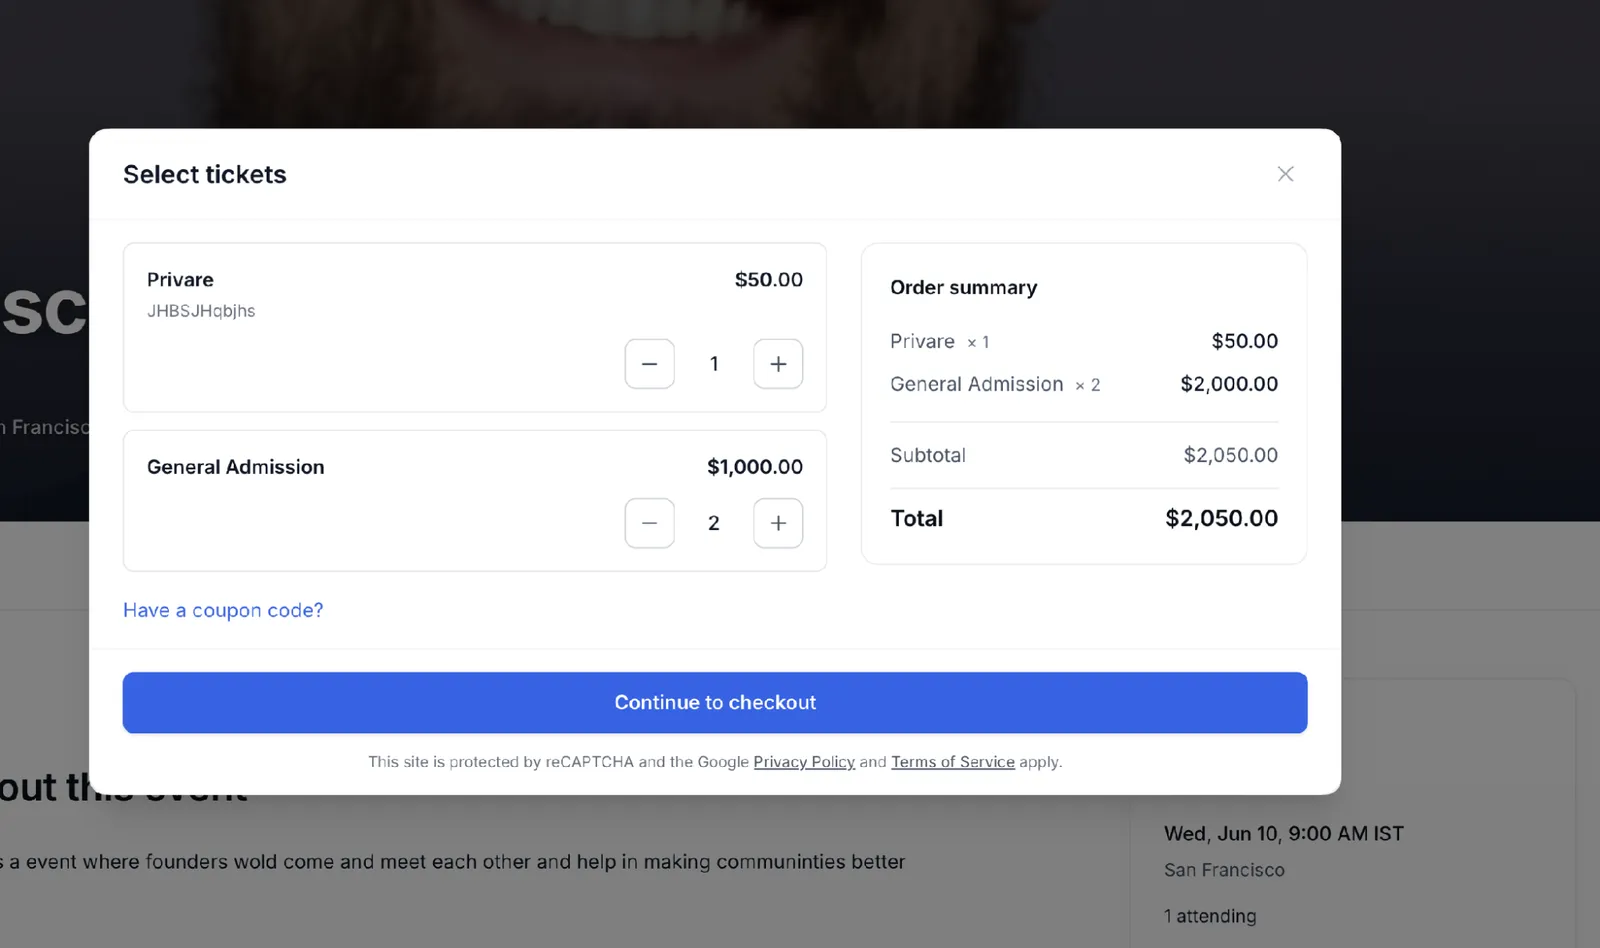This screenshot has height=948, width=1600.
Task: Open the coupon code entry link
Action: coord(223,610)
